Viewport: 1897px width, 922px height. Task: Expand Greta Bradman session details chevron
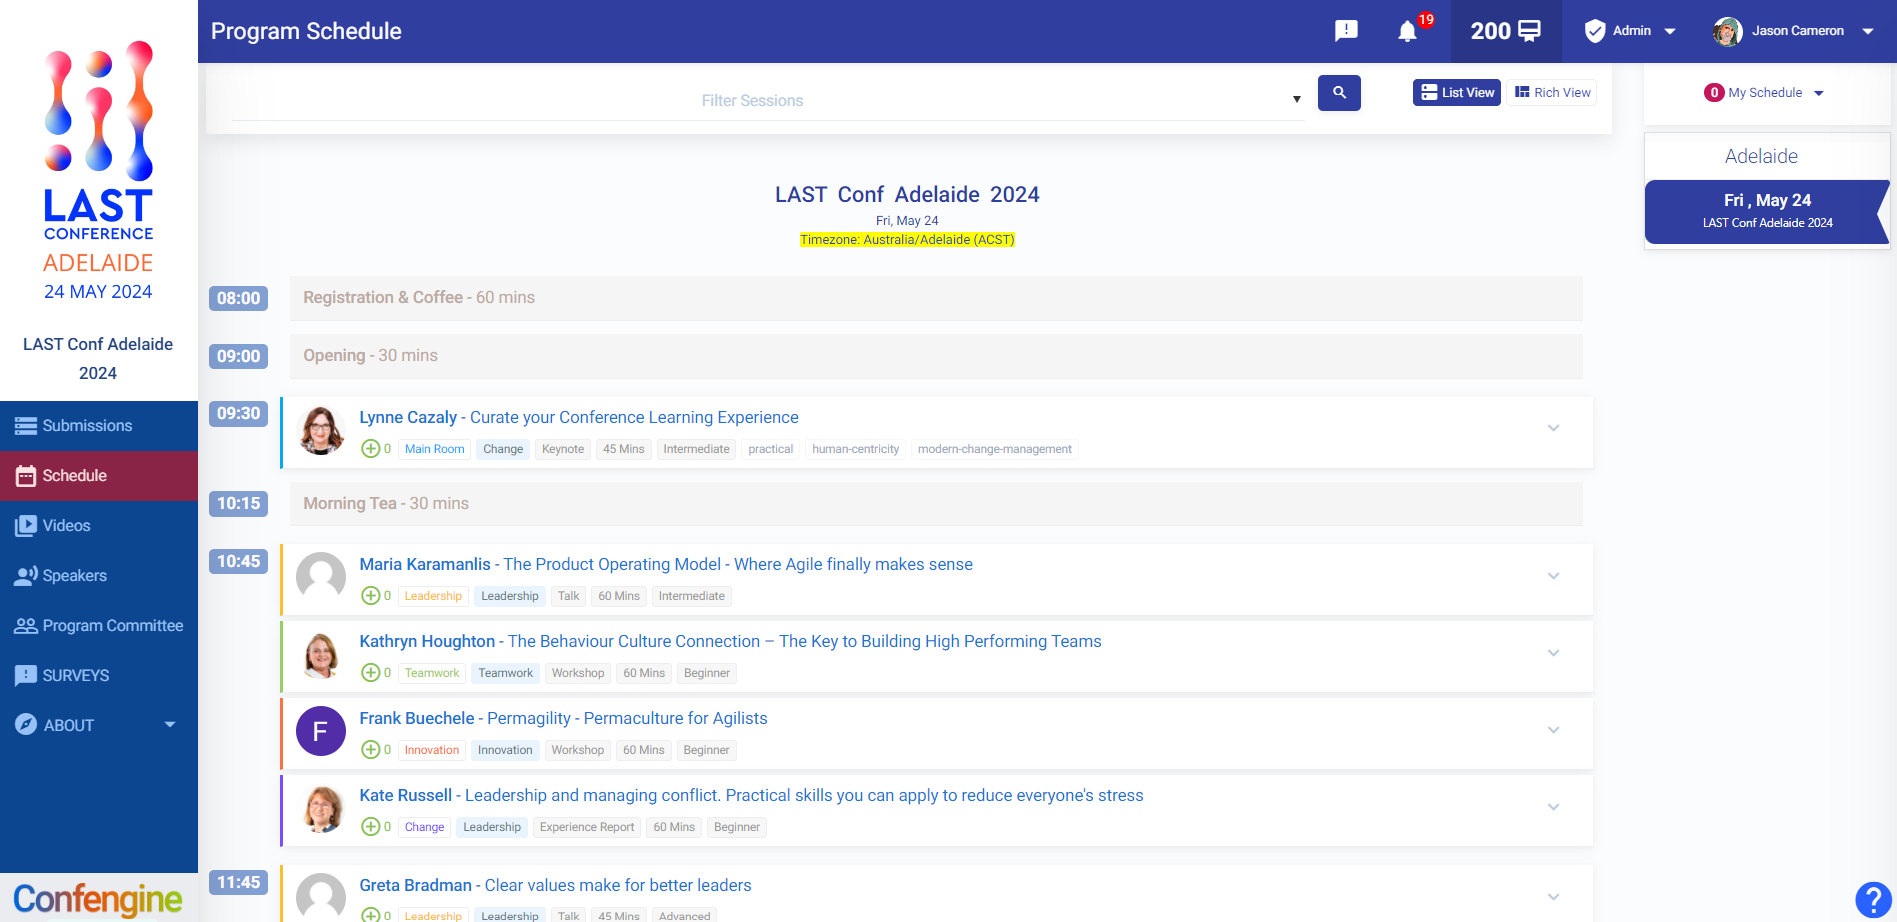[1554, 897]
